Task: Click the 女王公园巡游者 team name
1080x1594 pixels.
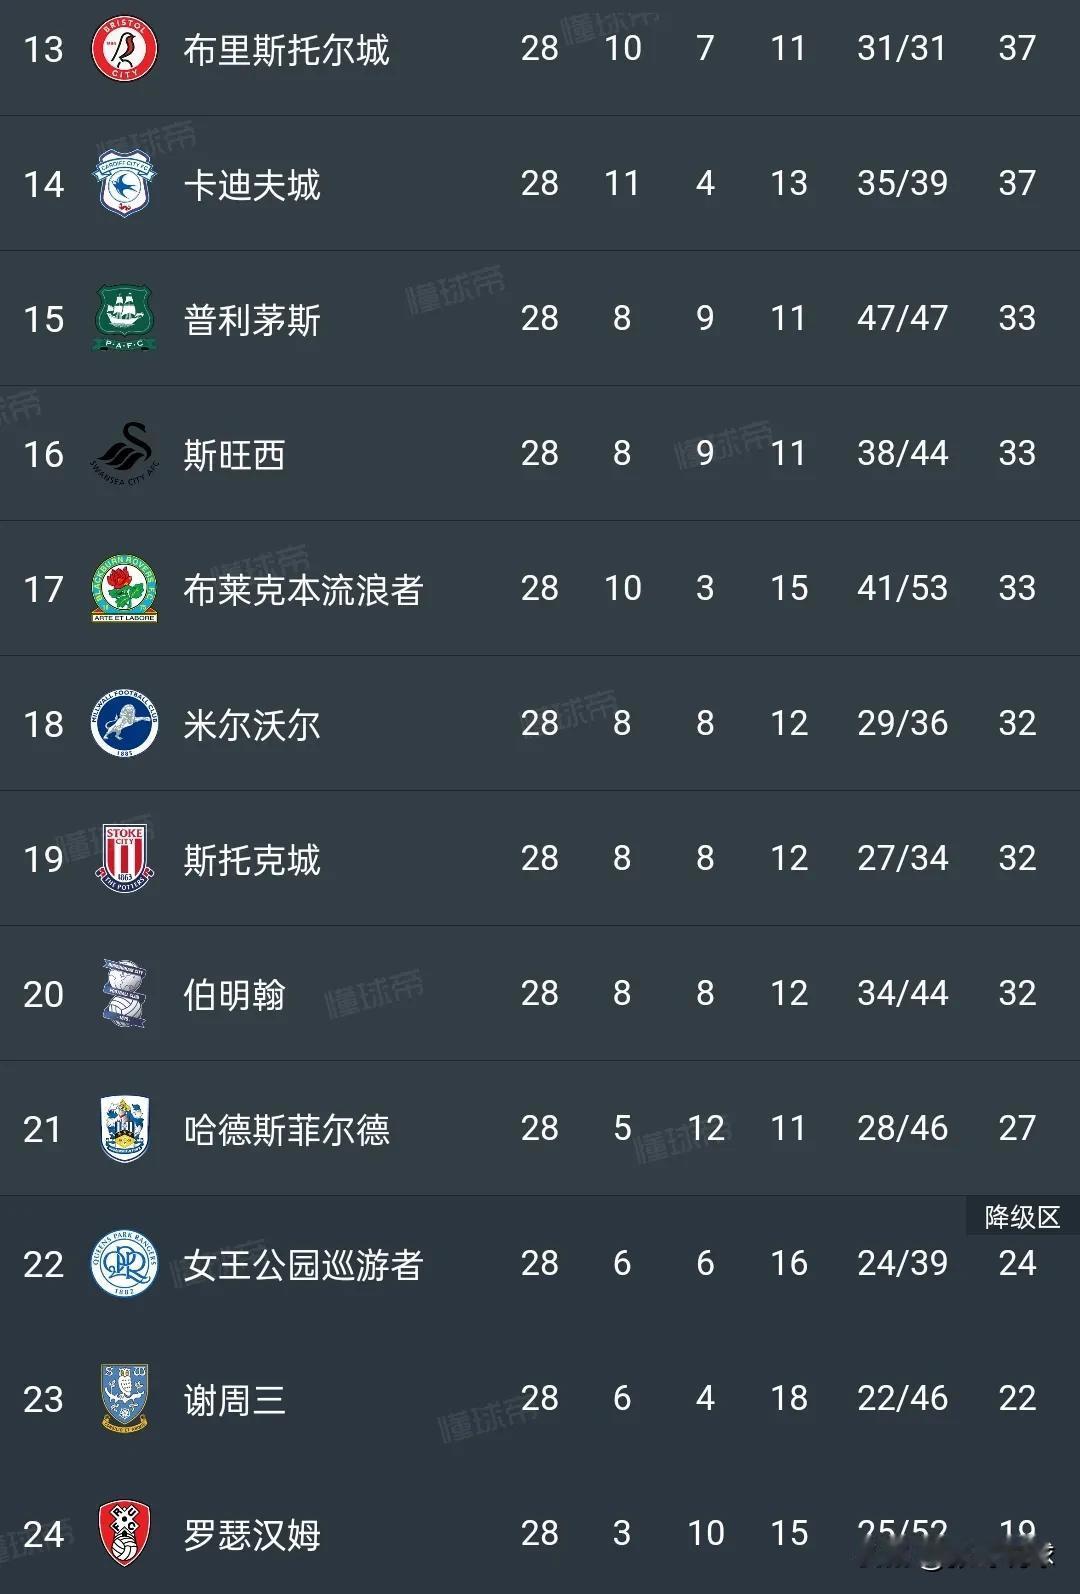Action: [303, 1265]
